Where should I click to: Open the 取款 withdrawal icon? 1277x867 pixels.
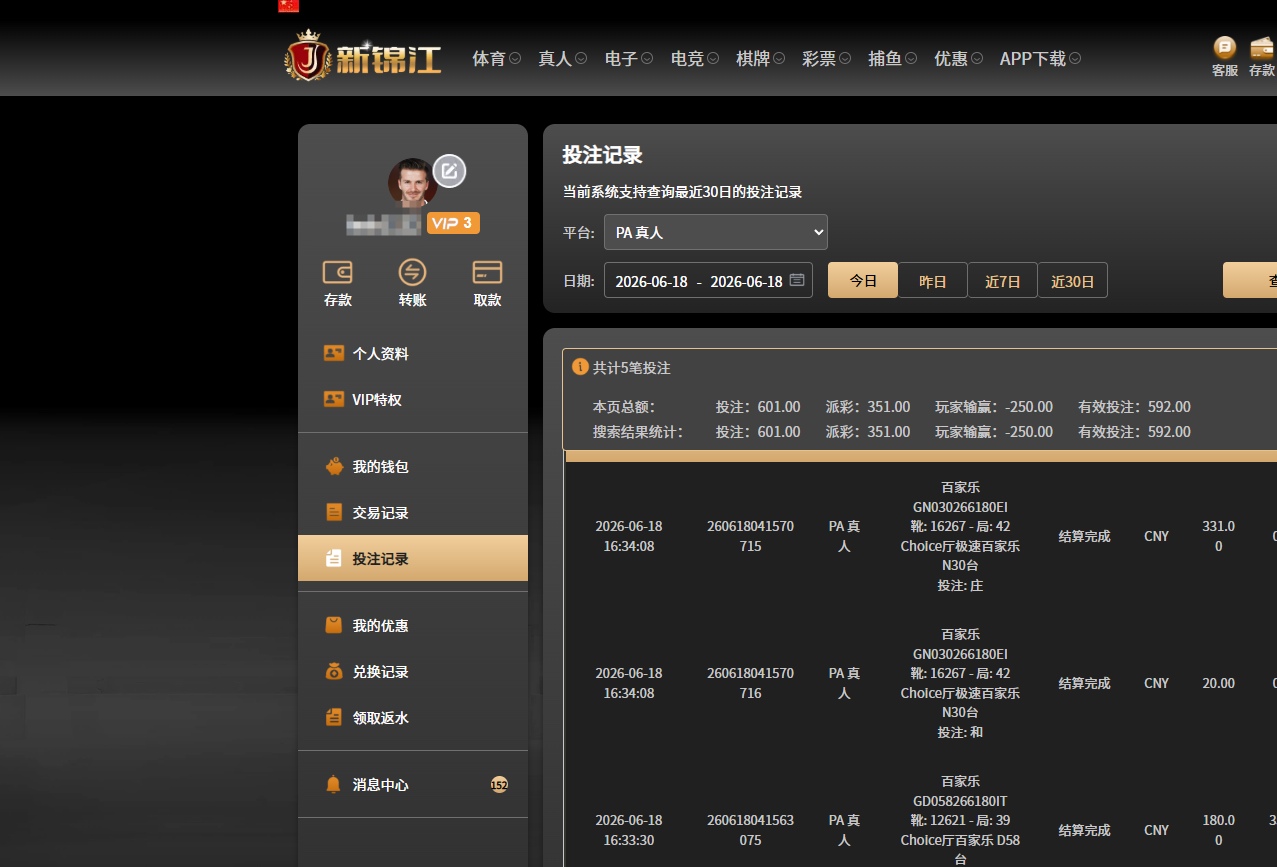[487, 283]
